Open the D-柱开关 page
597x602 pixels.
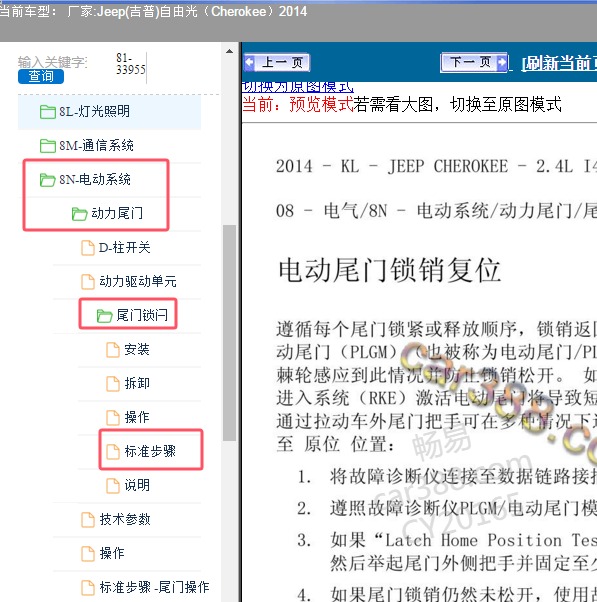pos(124,248)
